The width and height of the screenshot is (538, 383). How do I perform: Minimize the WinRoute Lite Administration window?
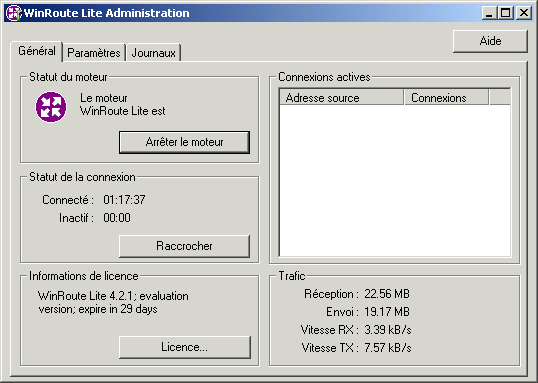pyautogui.click(x=490, y=13)
